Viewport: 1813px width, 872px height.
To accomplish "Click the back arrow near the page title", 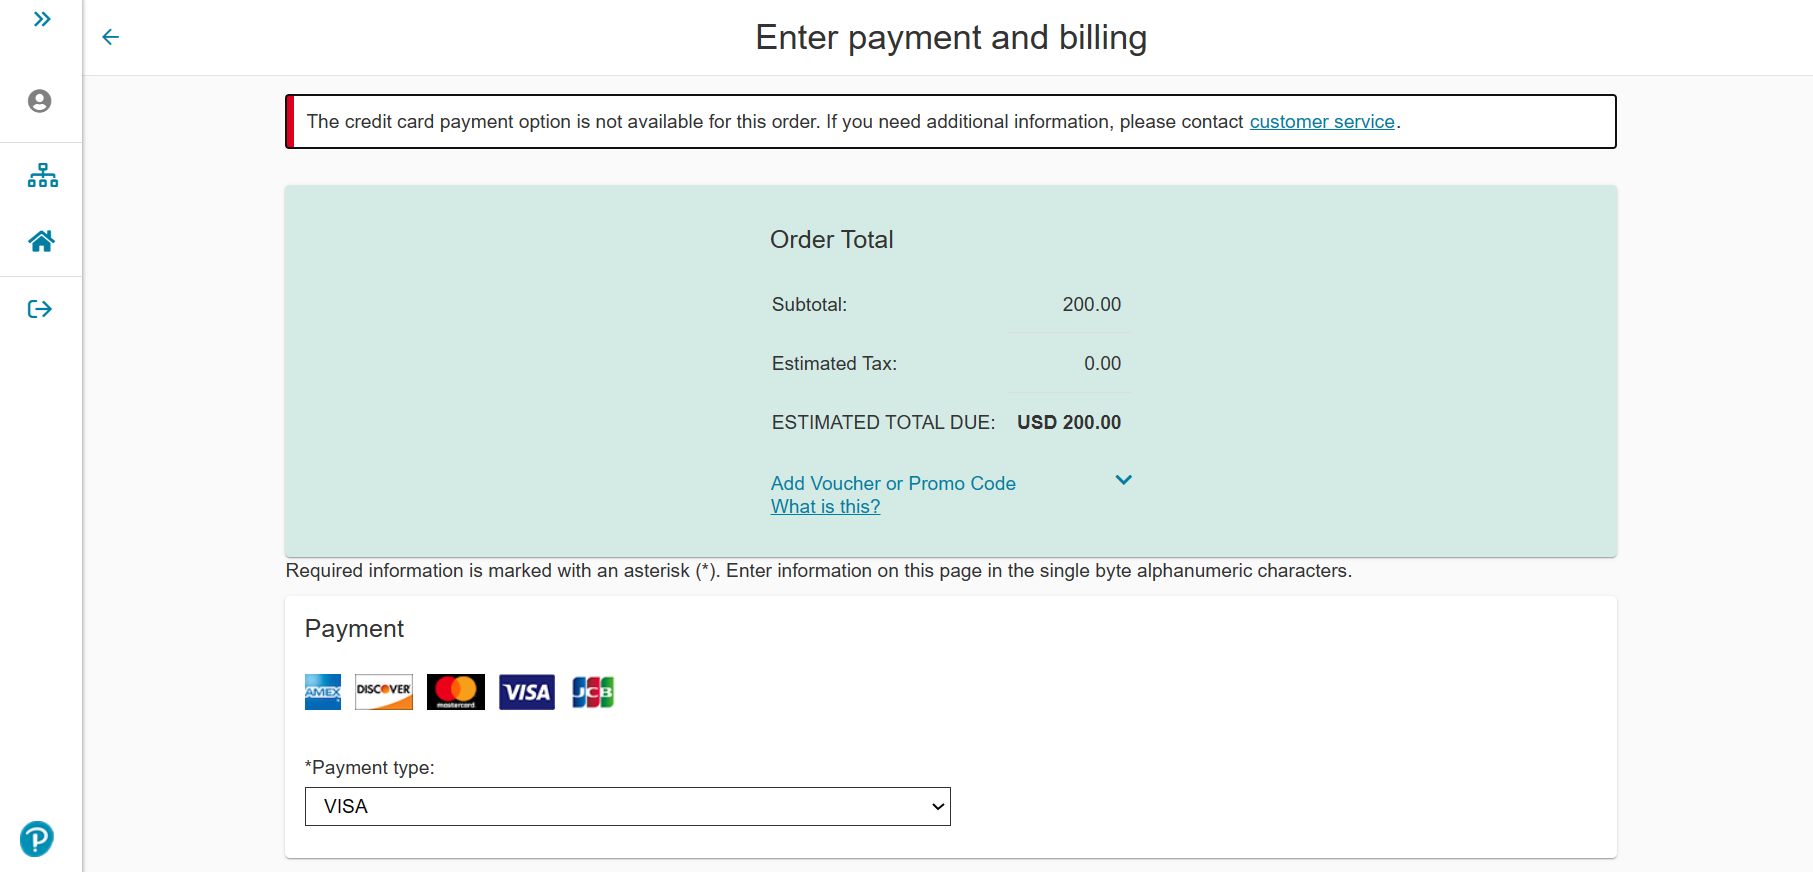I will tap(110, 37).
